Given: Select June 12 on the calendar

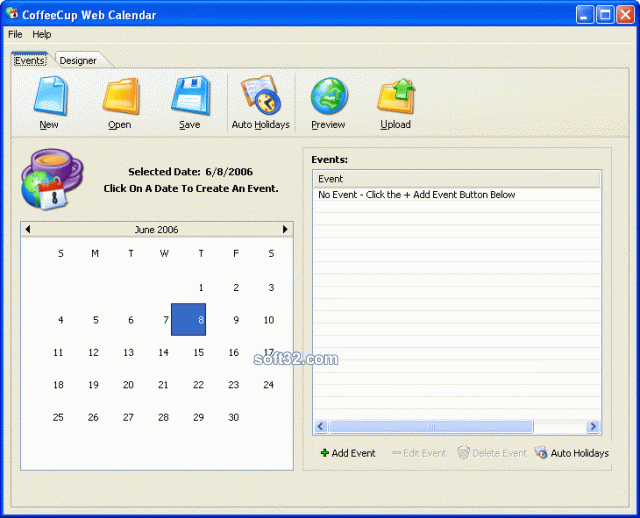Looking at the screenshot, I should pos(93,352).
